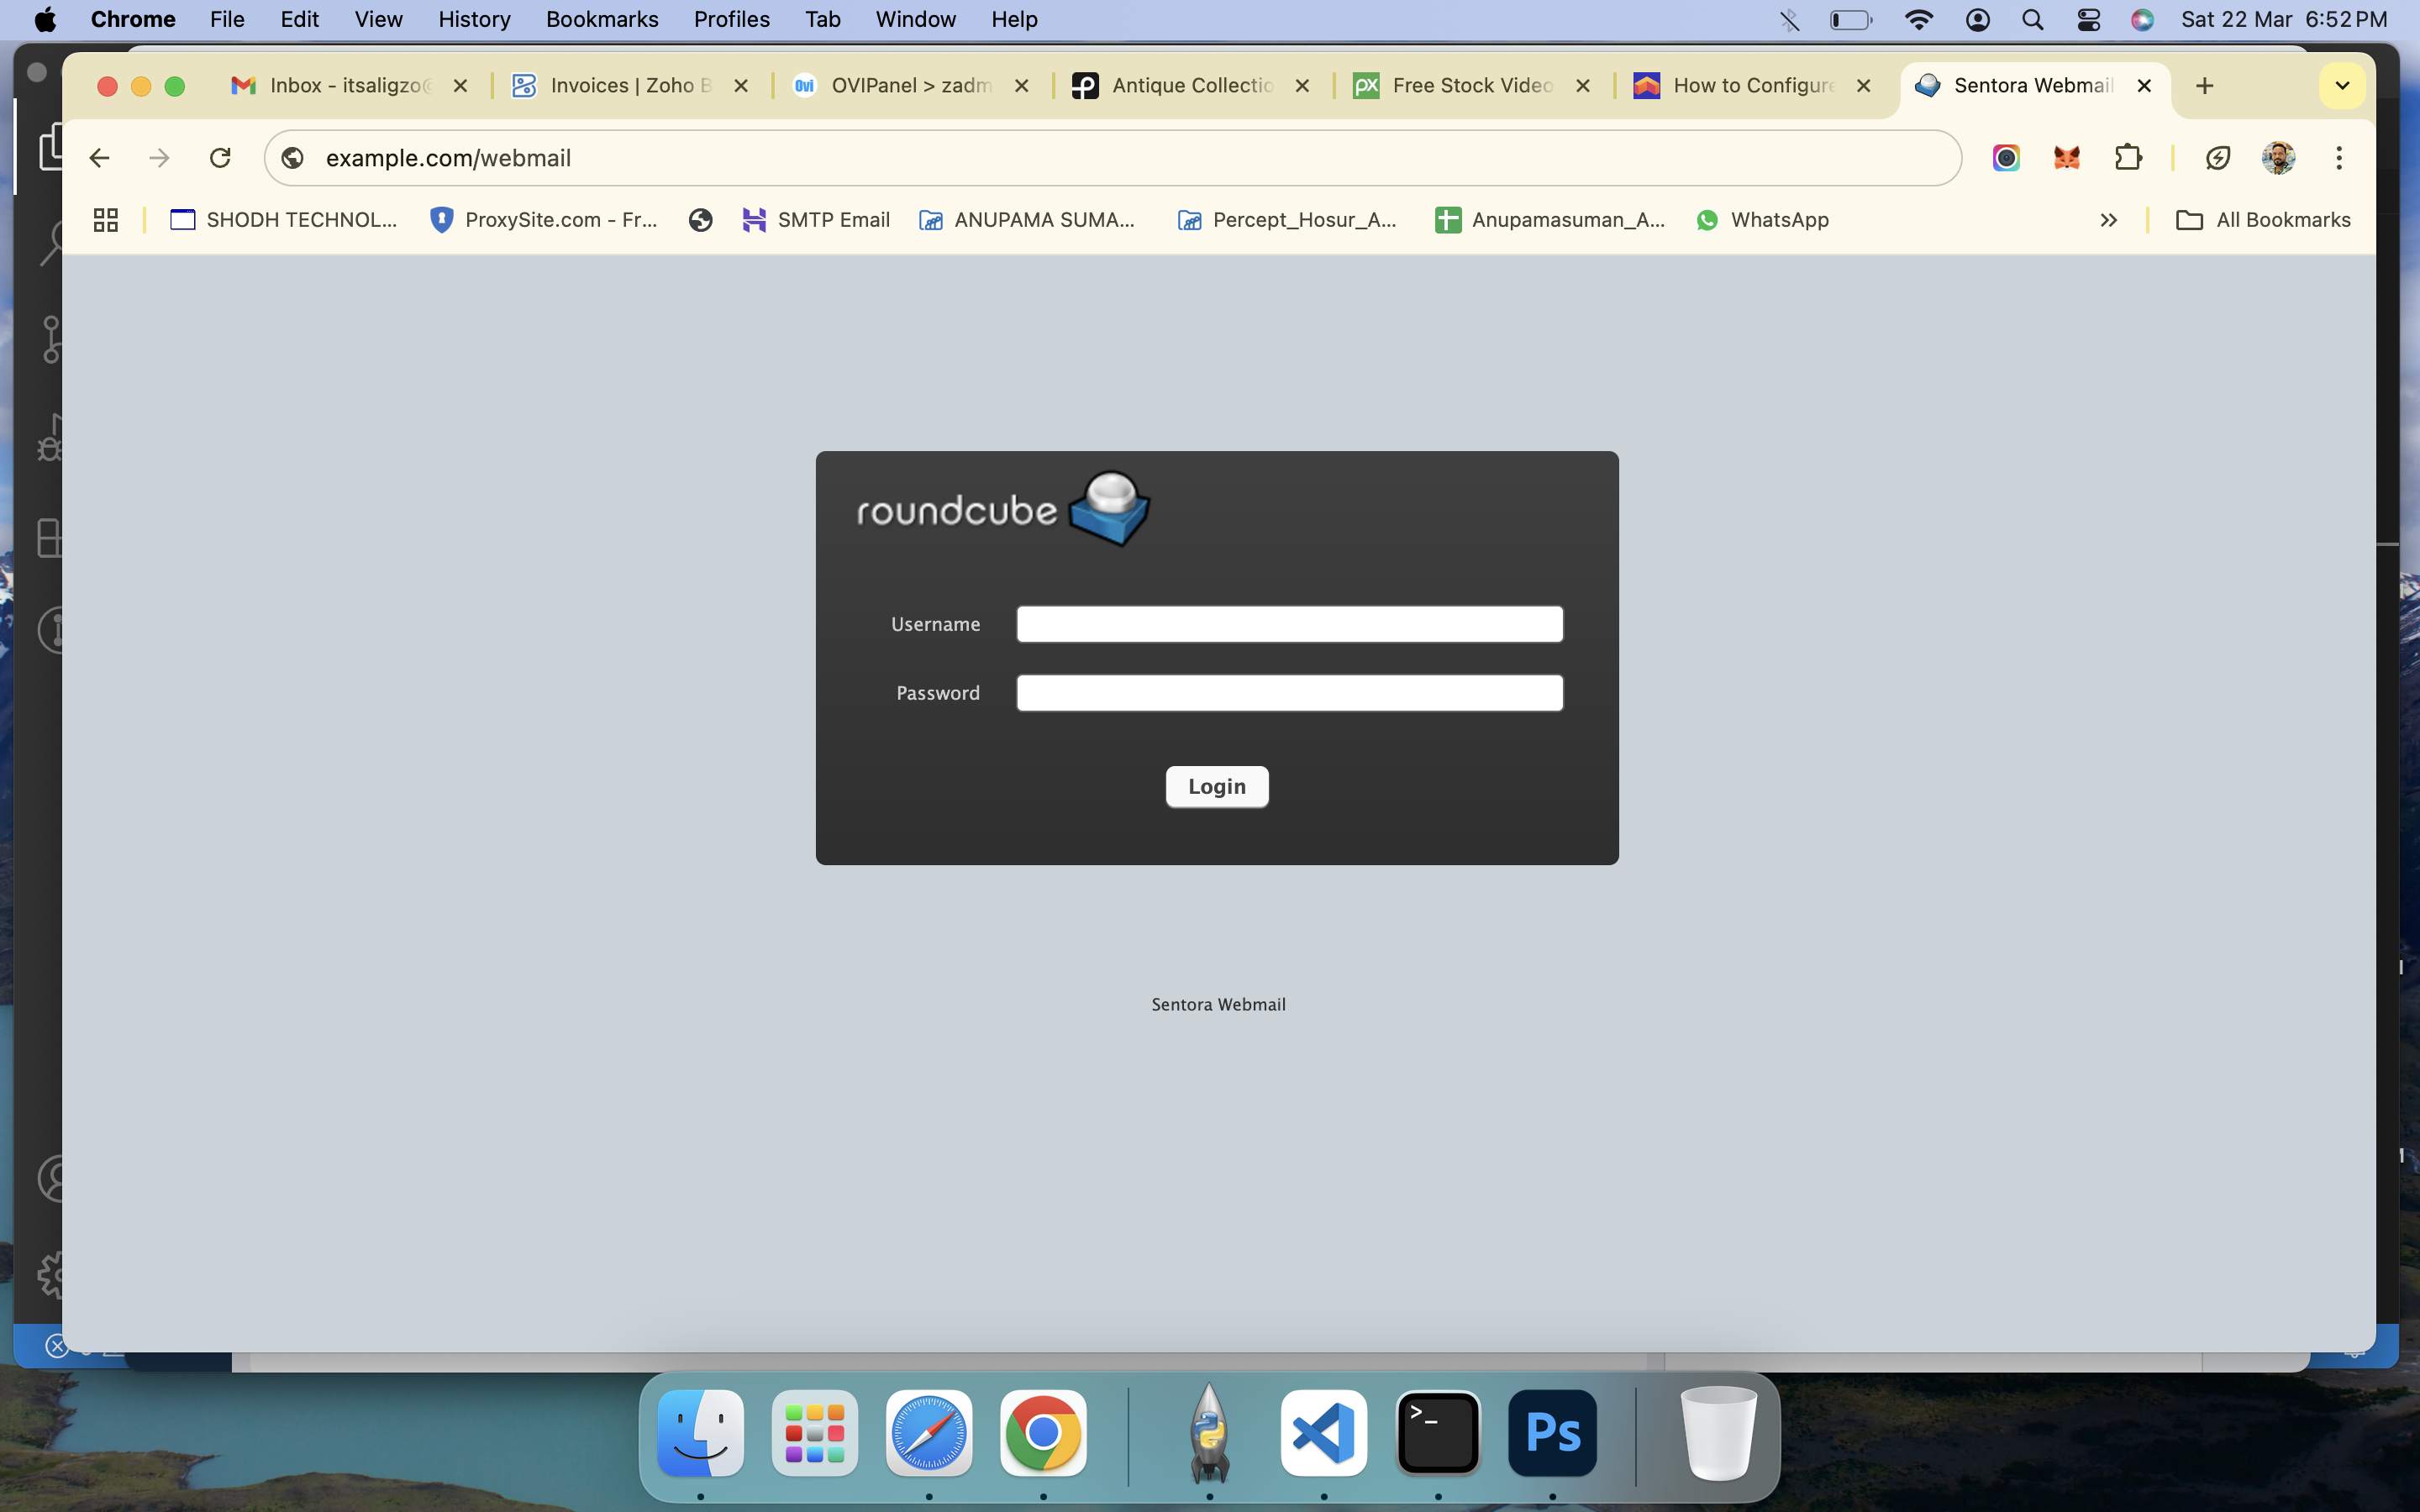Open the Chrome profile avatar
This screenshot has width=2420, height=1512.
coord(2277,158)
